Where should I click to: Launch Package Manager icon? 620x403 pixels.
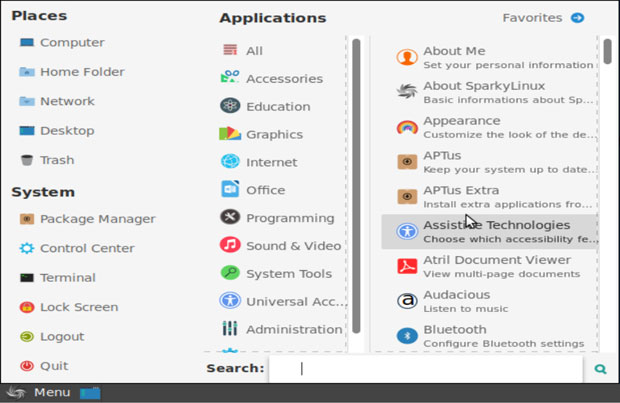tap(26, 219)
